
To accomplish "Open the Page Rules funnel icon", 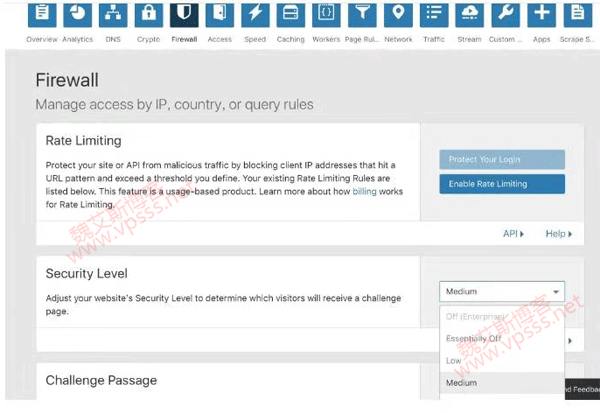I will (x=362, y=14).
